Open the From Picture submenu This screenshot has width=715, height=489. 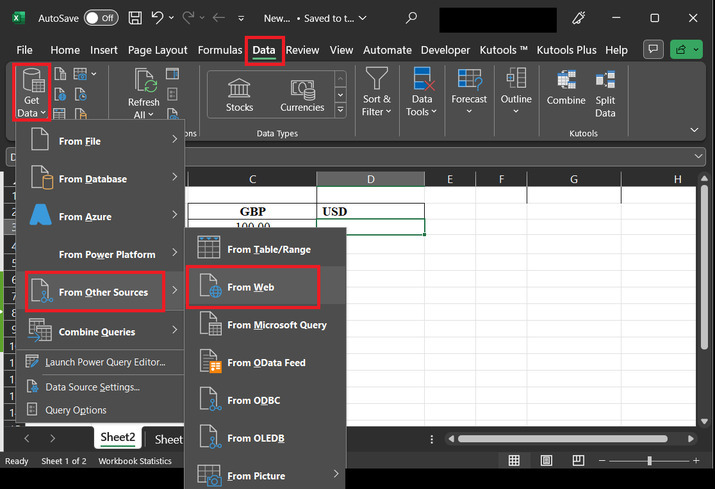pos(265,475)
